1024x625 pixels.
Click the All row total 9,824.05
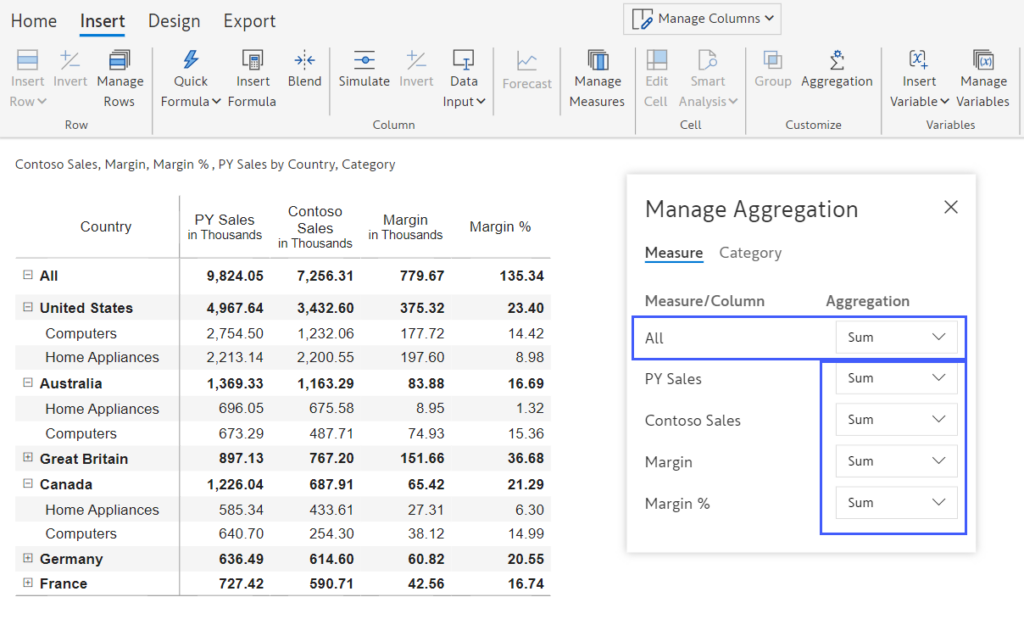pos(235,276)
